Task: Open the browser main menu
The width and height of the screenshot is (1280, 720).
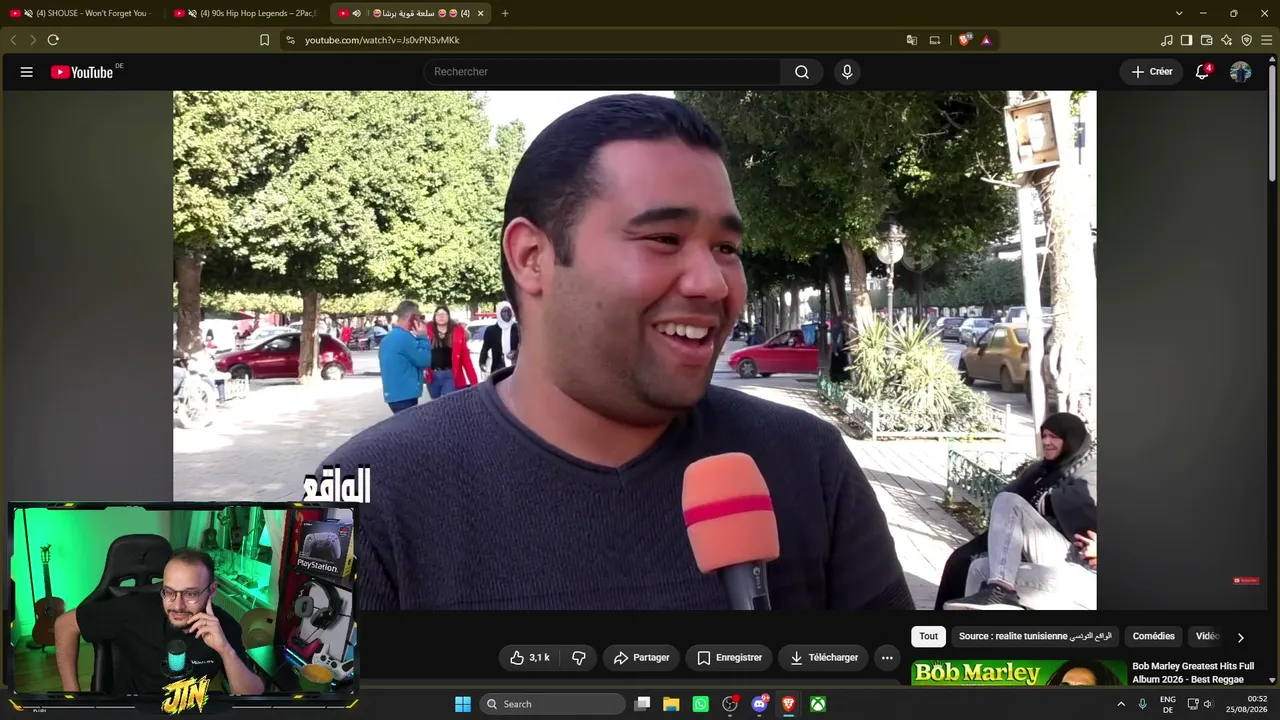Action: 1267,40
